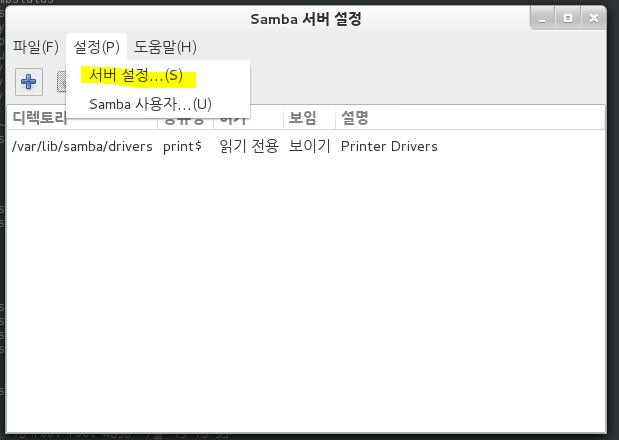Minimize the Samba 서버 설정 window
Image resolution: width=619 pixels, height=440 pixels.
tap(542, 18)
